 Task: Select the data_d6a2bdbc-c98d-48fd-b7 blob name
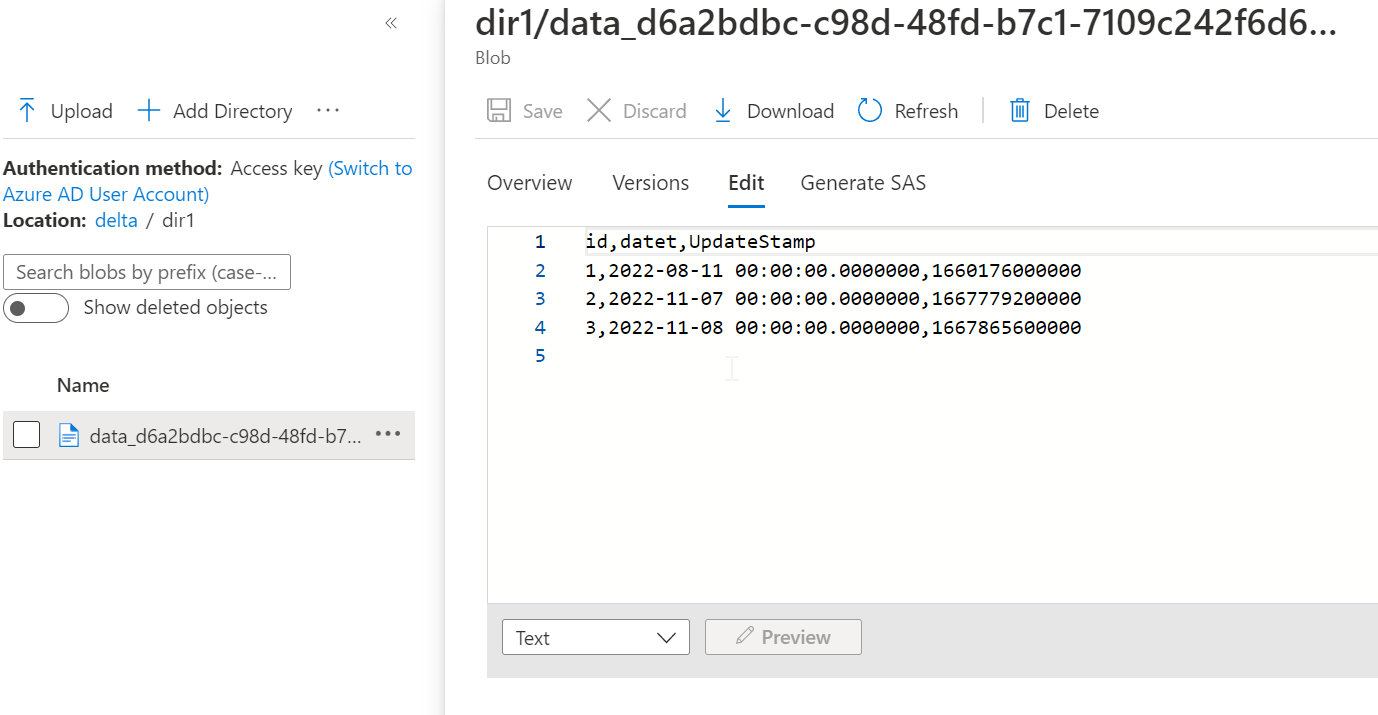tap(226, 436)
